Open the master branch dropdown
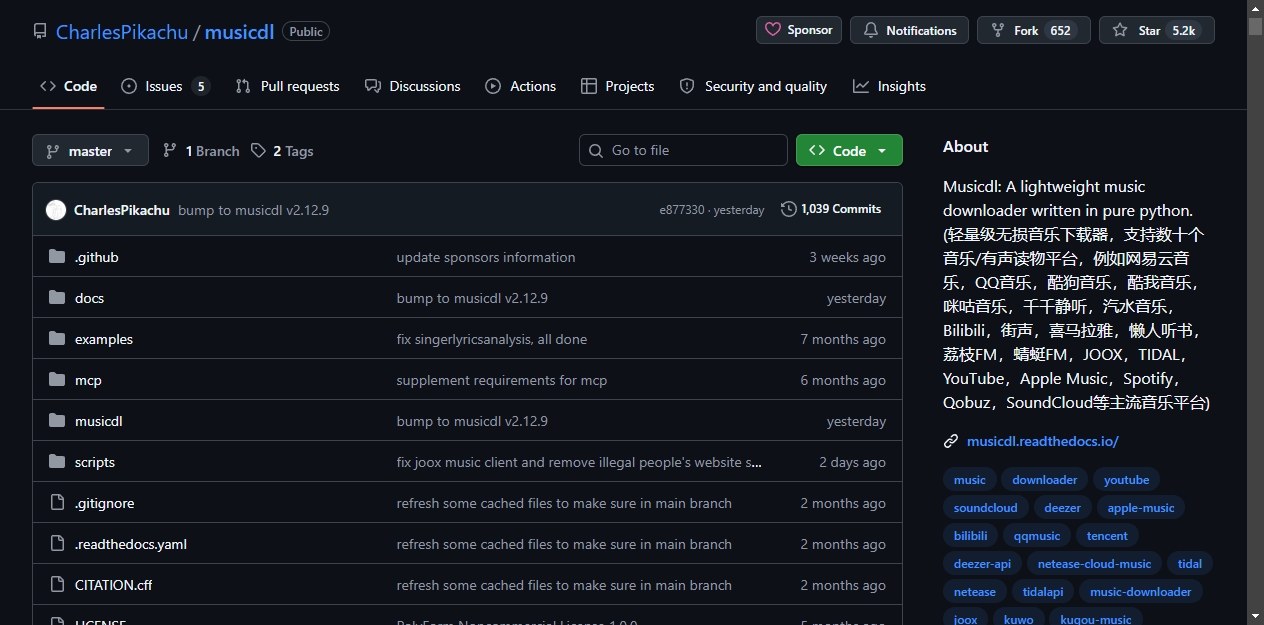This screenshot has width=1264, height=625. point(90,150)
